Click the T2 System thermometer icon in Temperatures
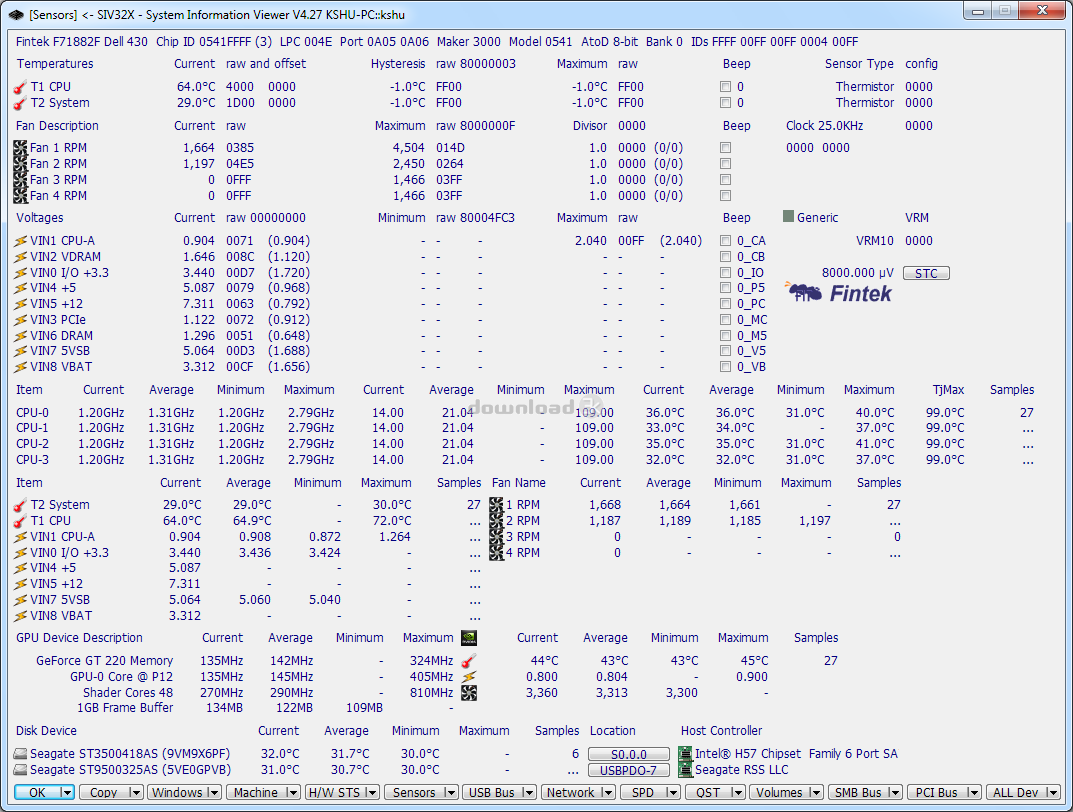 coord(20,103)
